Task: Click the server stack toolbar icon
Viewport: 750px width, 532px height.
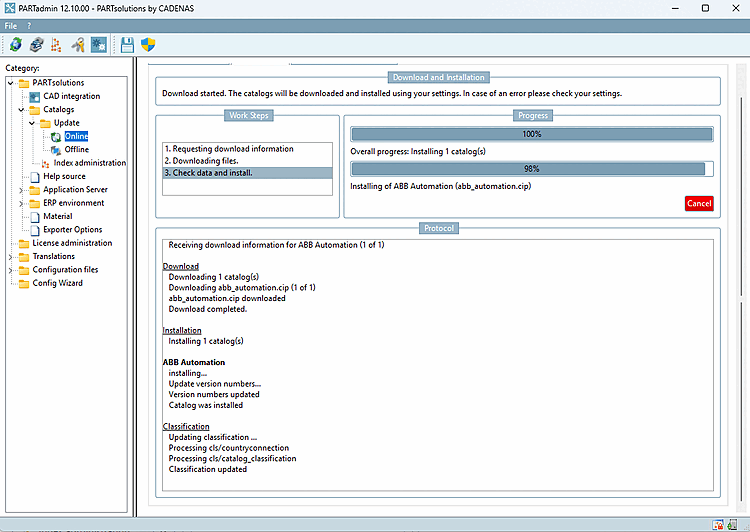Action: (36, 45)
